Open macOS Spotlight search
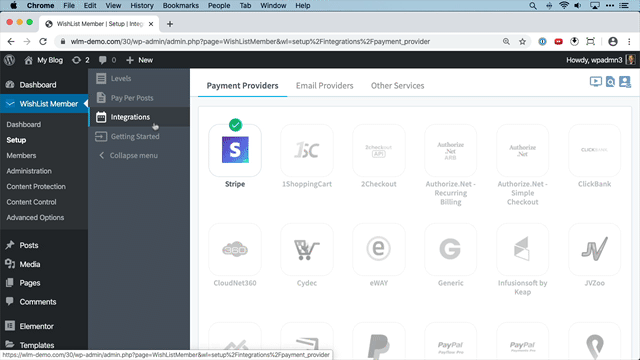 pyautogui.click(x=533, y=6)
